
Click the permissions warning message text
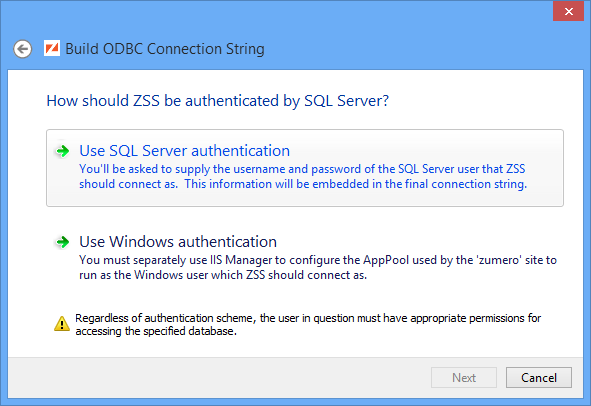tap(308, 325)
